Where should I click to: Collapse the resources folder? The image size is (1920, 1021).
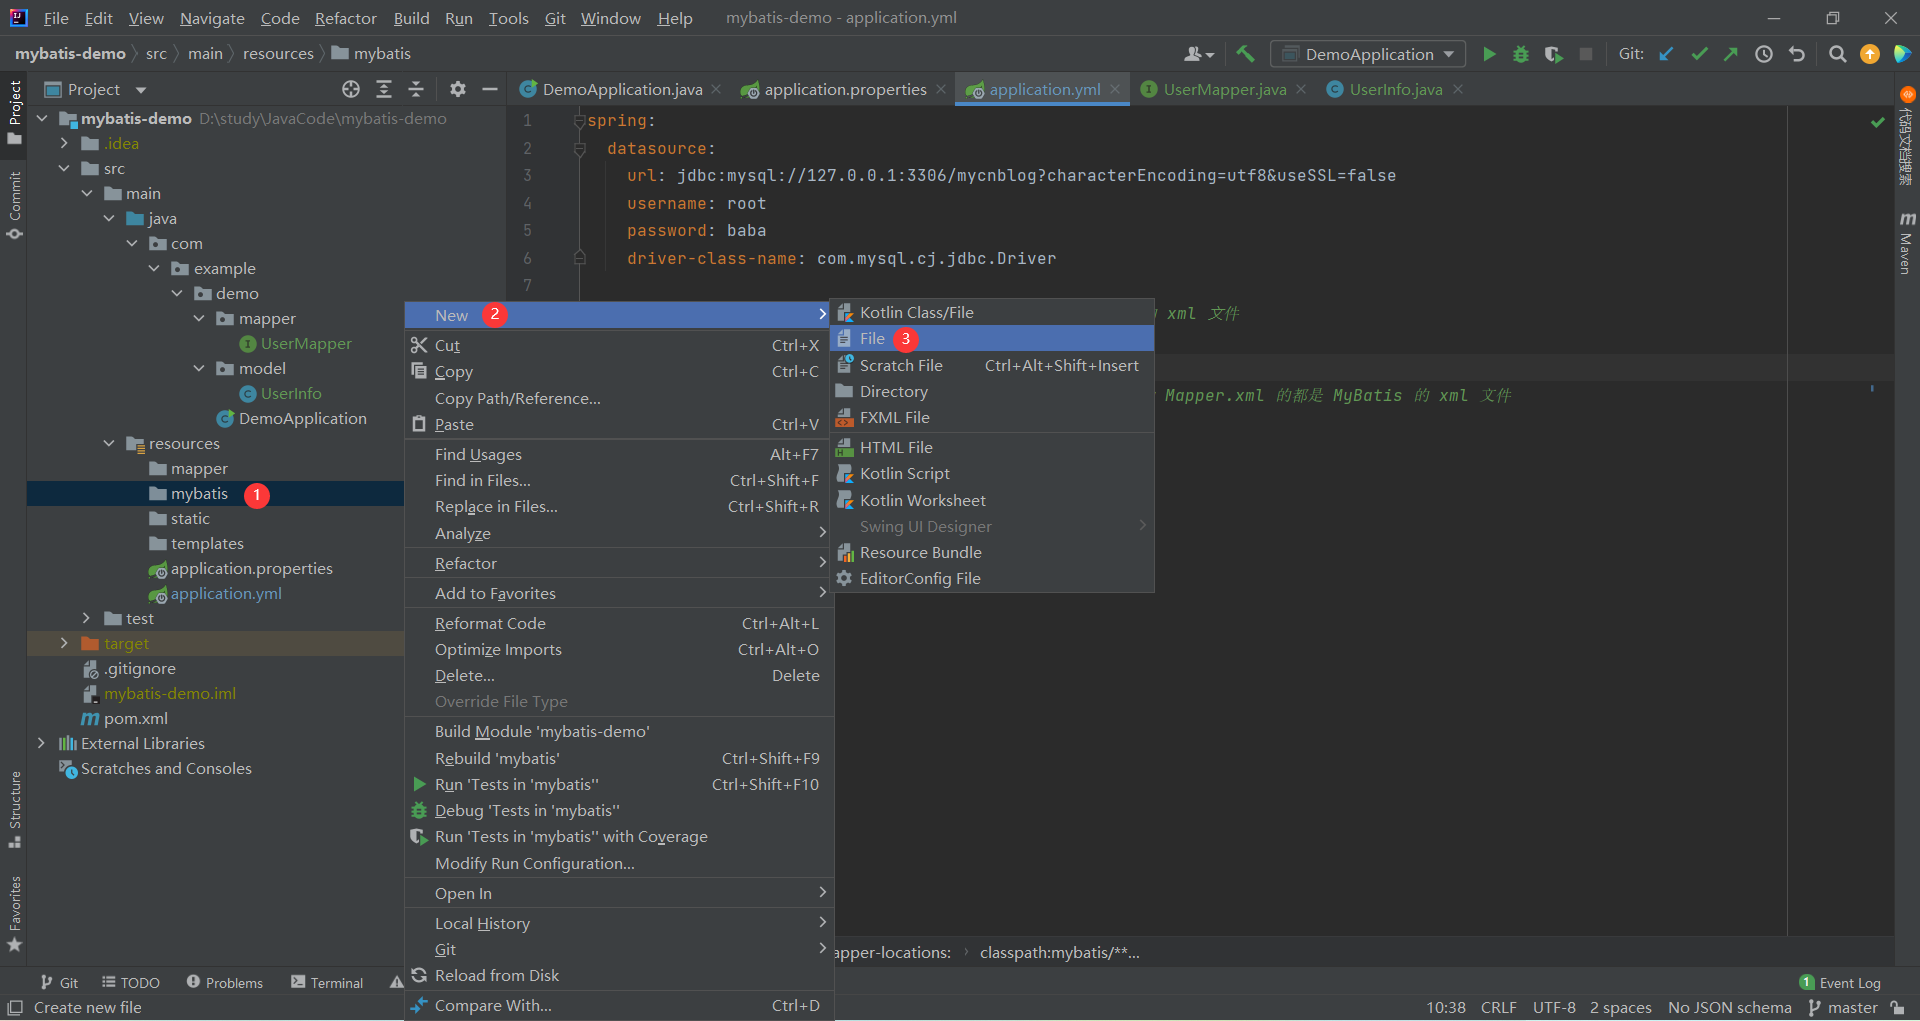pos(109,443)
